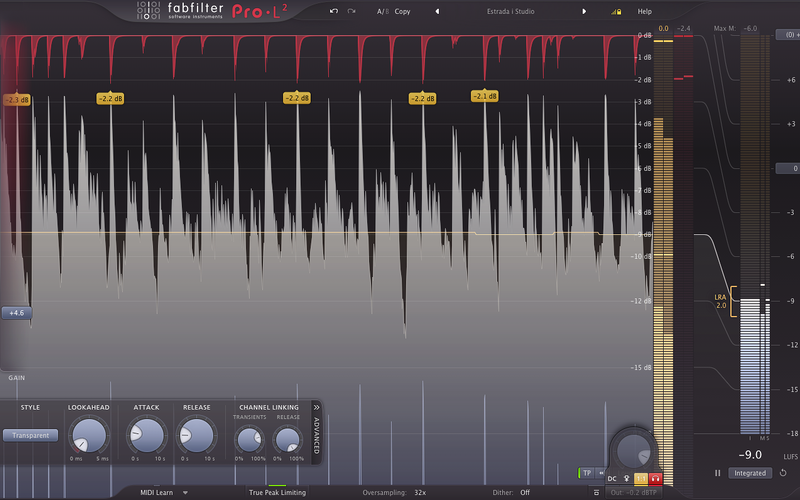The image size is (800, 500).
Task: Copy the current state using Copy
Action: tap(403, 11)
